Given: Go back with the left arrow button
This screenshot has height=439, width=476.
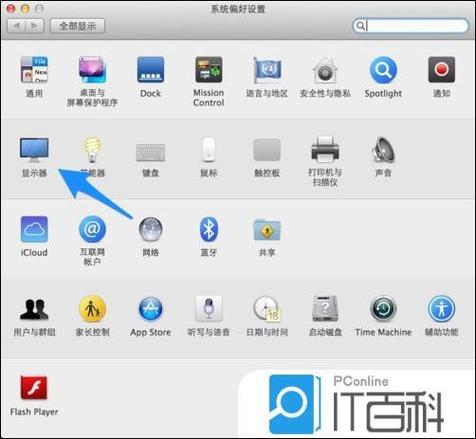Looking at the screenshot, I should click(16, 26).
